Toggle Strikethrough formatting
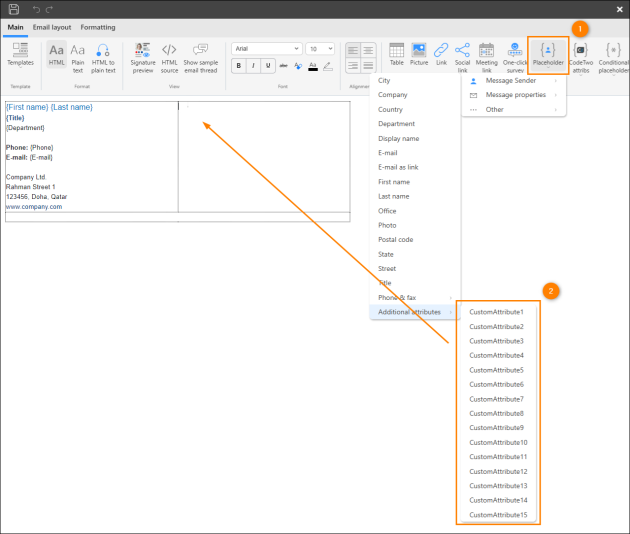 click(x=283, y=65)
